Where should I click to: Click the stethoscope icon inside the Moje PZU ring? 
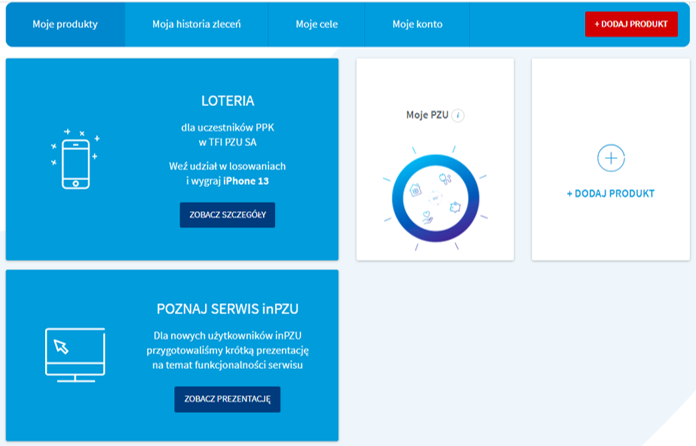tap(445, 179)
